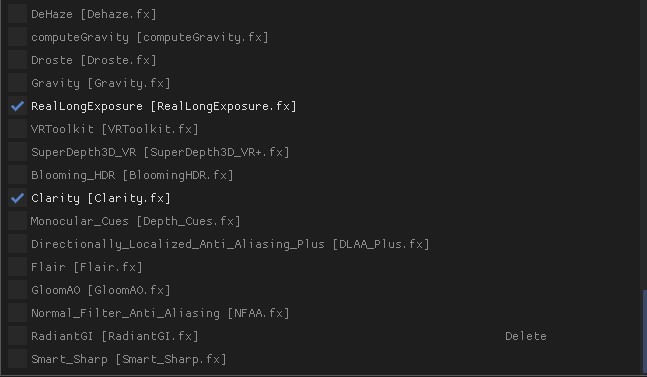Enable the Blooming_HDR effect checkbox
647x377 pixels.
tap(17, 175)
